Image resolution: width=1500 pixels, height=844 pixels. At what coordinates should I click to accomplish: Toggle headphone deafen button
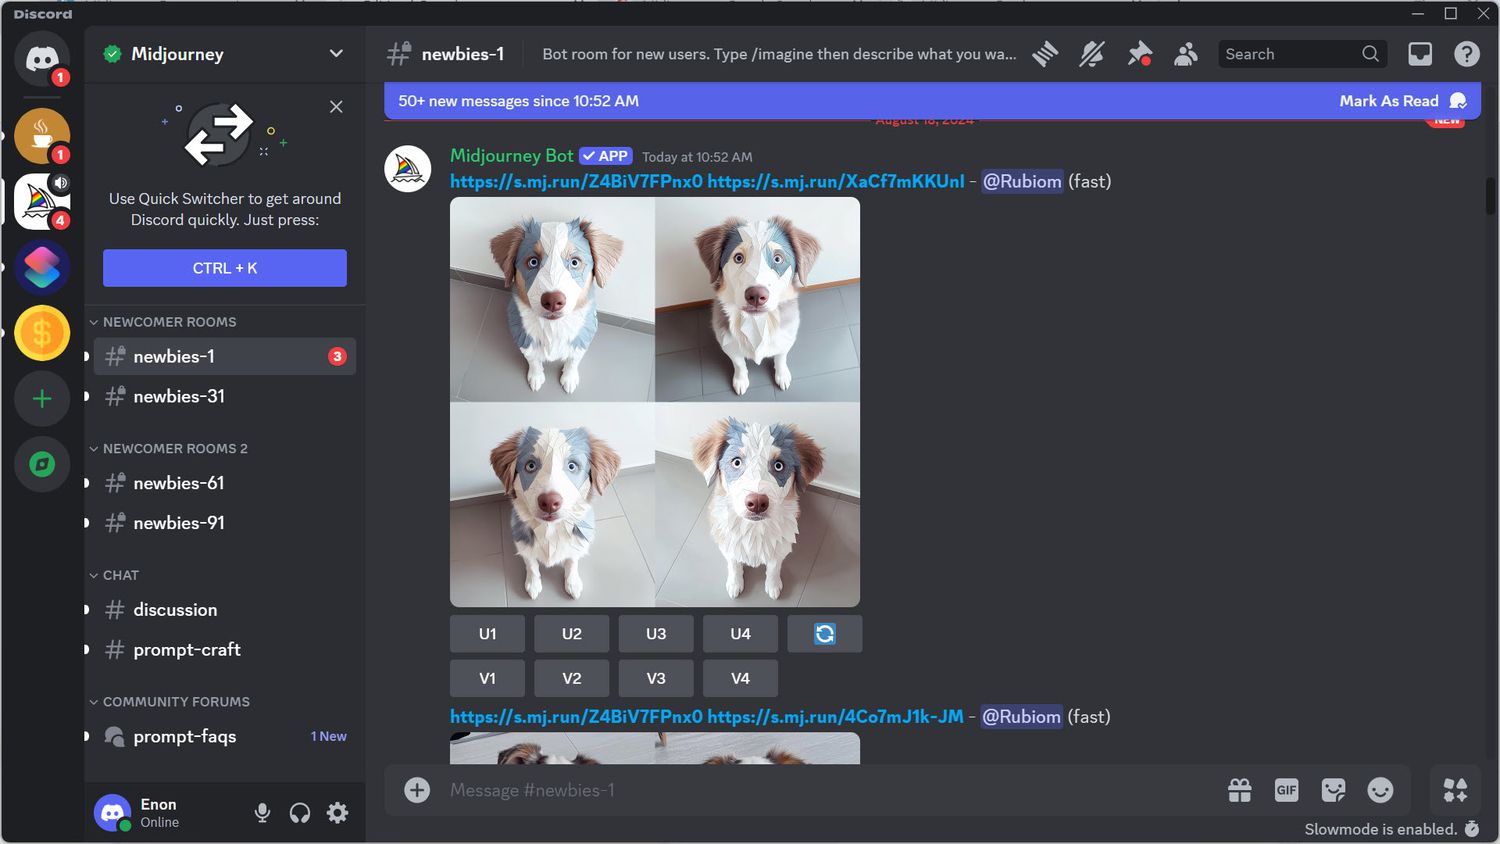[300, 813]
